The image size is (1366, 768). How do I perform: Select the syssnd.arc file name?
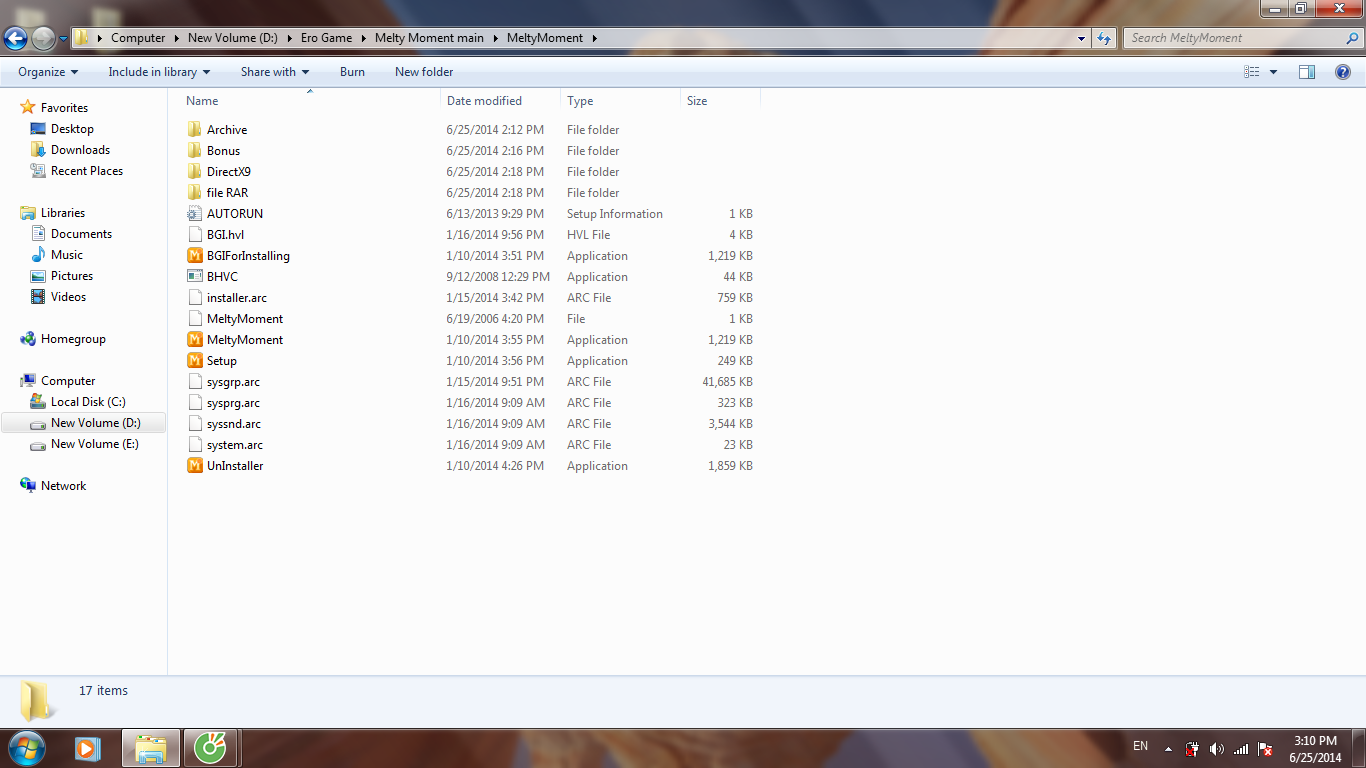[234, 424]
